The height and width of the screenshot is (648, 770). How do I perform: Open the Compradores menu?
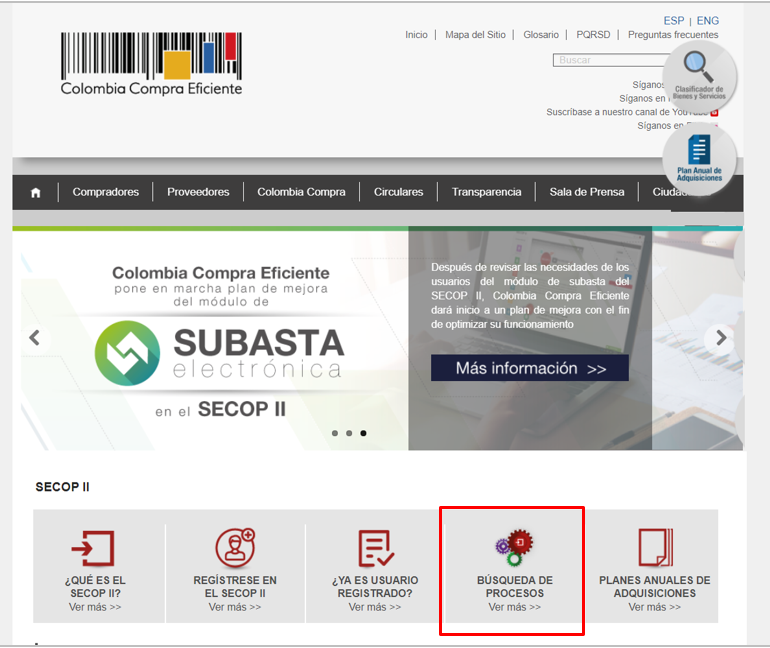pyautogui.click(x=105, y=192)
